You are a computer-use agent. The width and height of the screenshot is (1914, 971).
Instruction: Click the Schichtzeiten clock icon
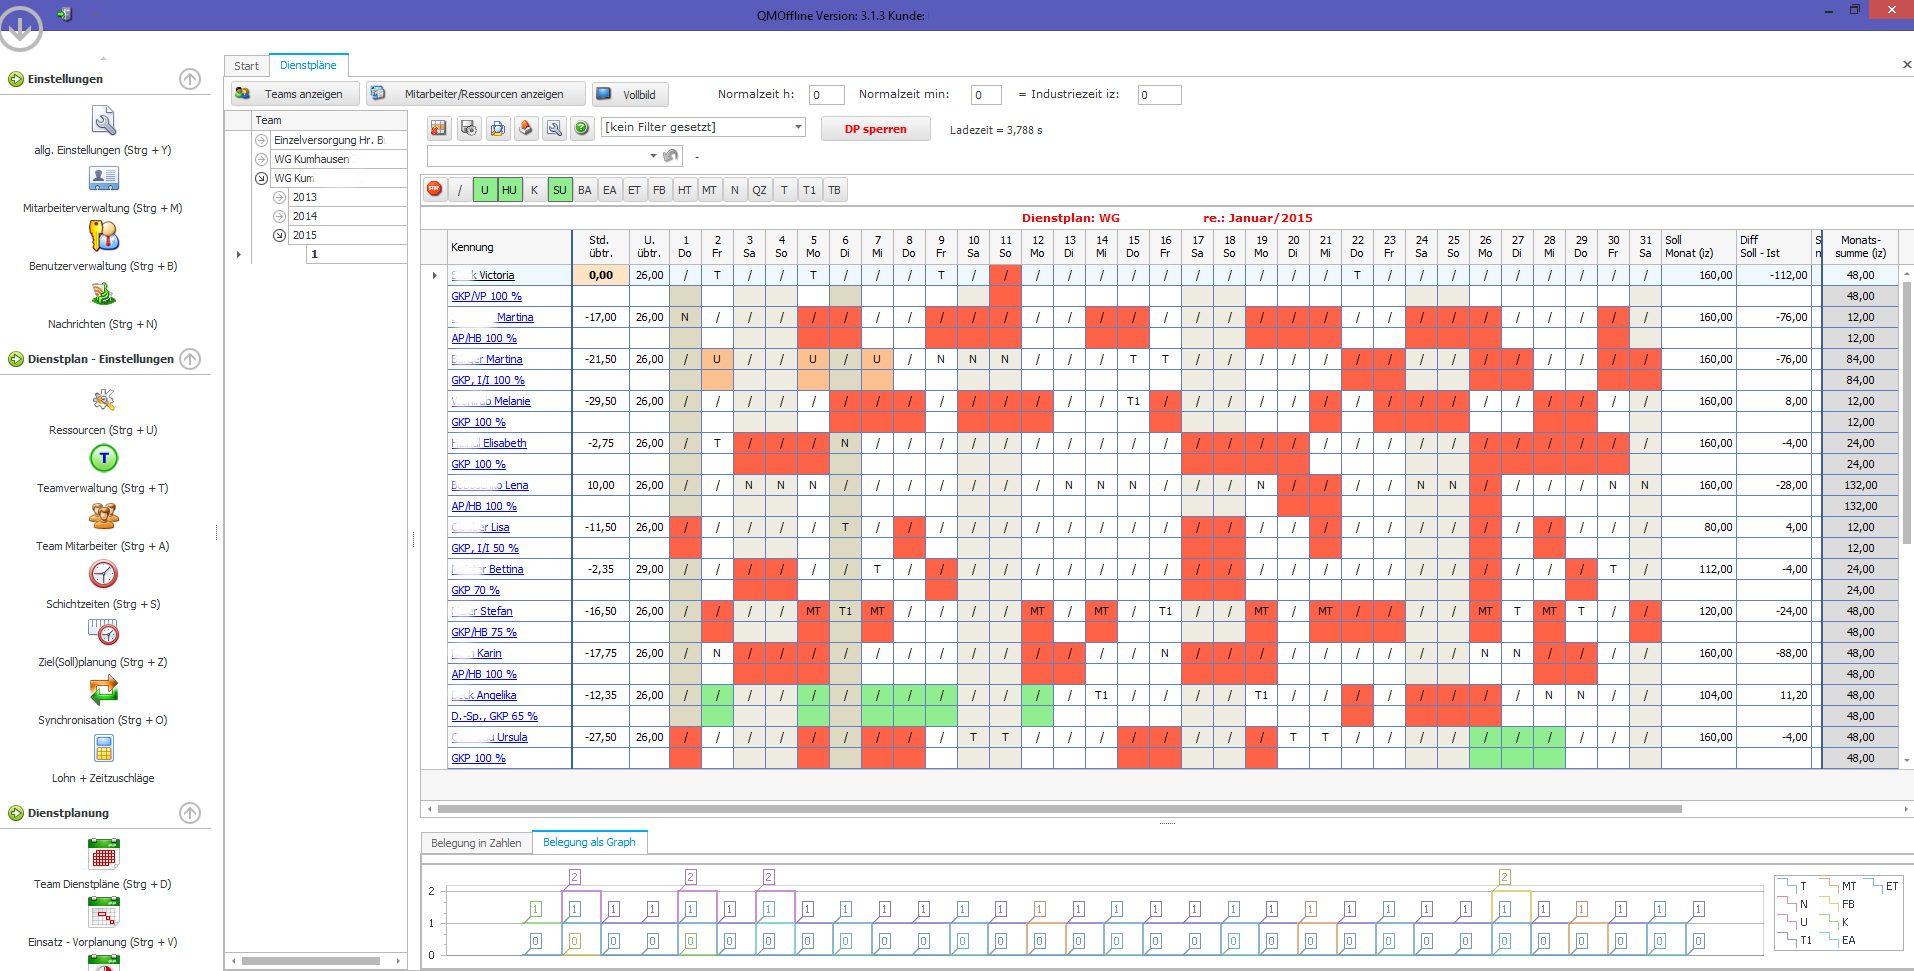(x=103, y=574)
